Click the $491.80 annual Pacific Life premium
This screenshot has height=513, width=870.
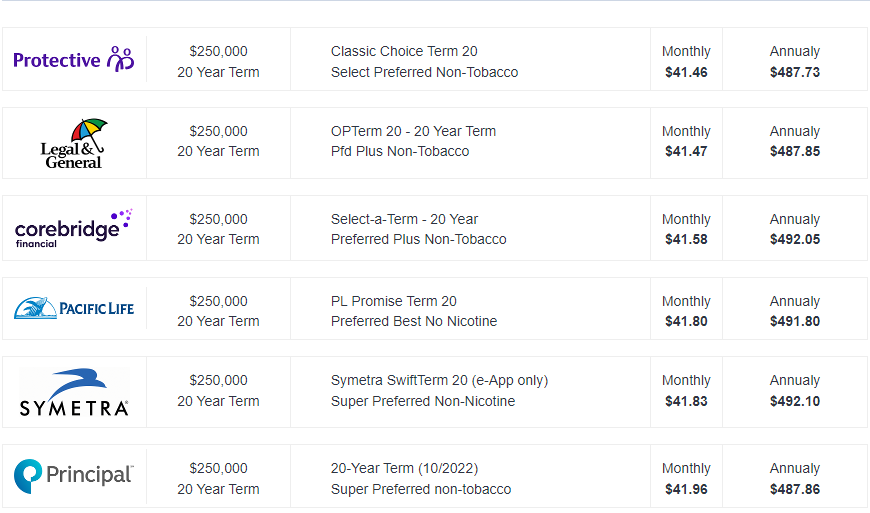tap(795, 322)
